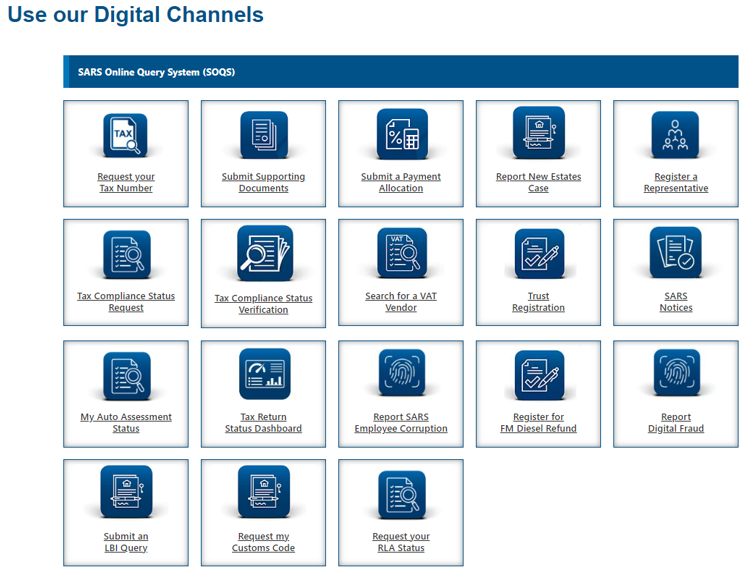Open the Register a Representative icon
Image resolution: width=750 pixels, height=577 pixels.
click(675, 135)
